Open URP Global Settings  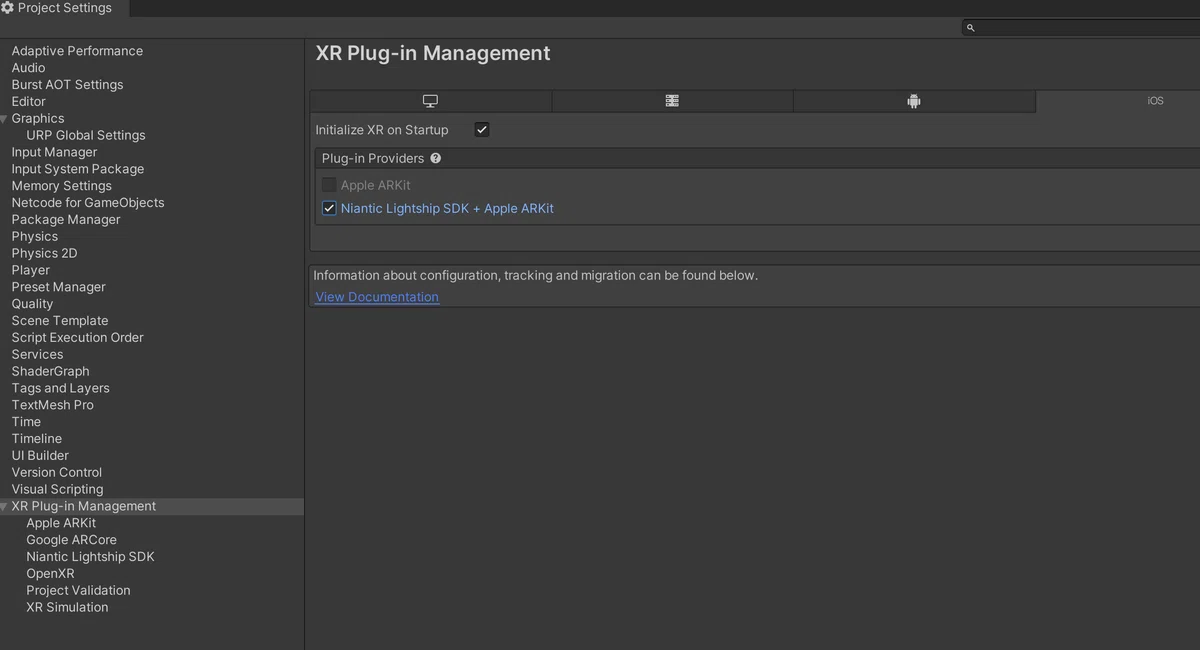[86, 136]
